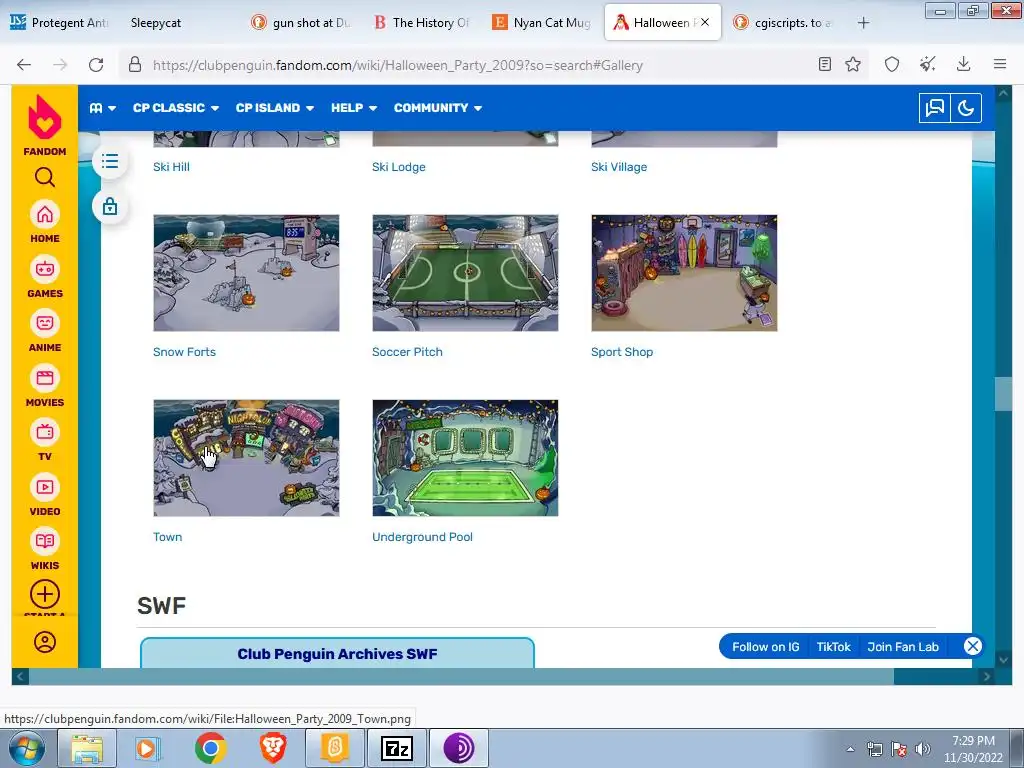
Task: Expand the CP Island menu
Action: [x=275, y=108]
